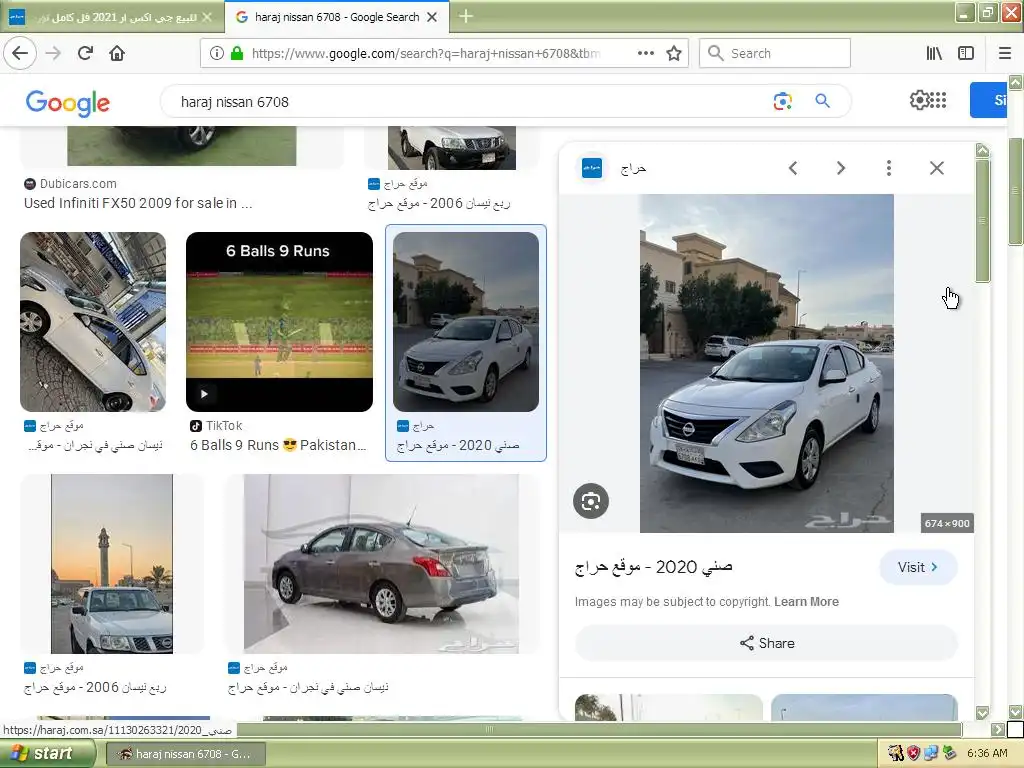Open the white Nissan in Najran thumbnail
This screenshot has width=1024, height=768.
point(93,322)
